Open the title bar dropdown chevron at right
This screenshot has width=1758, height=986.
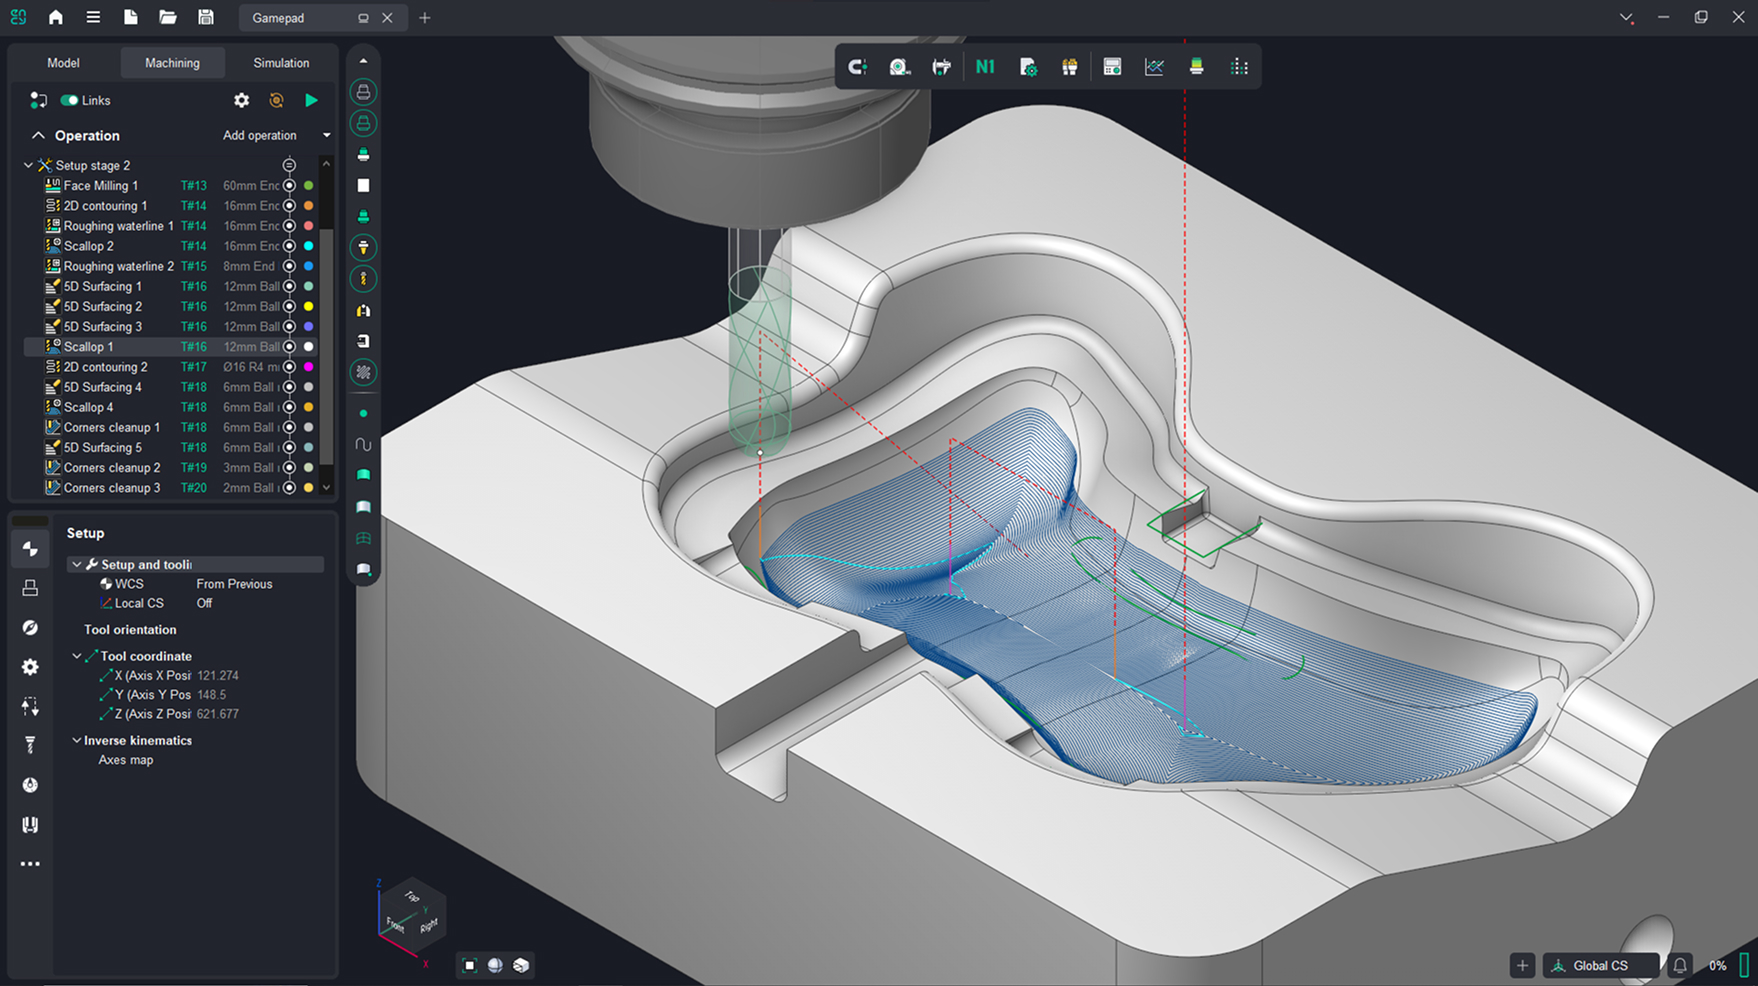tap(1627, 18)
